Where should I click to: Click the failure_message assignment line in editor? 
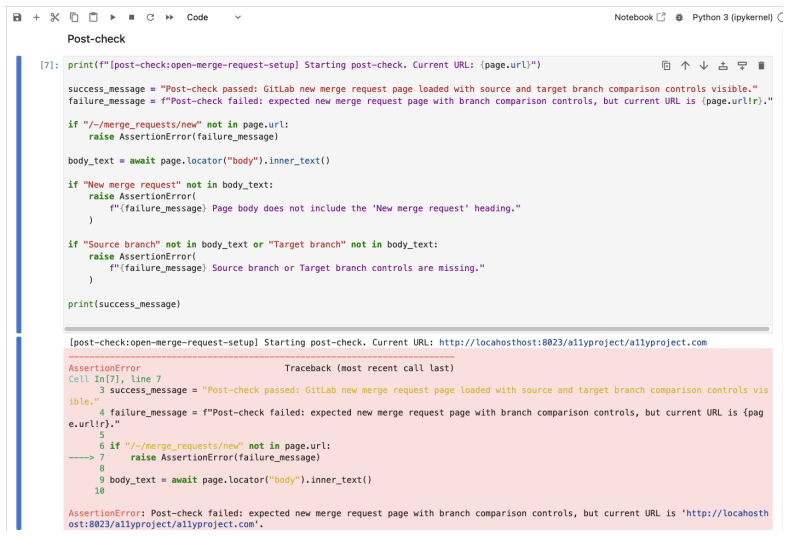(420, 101)
